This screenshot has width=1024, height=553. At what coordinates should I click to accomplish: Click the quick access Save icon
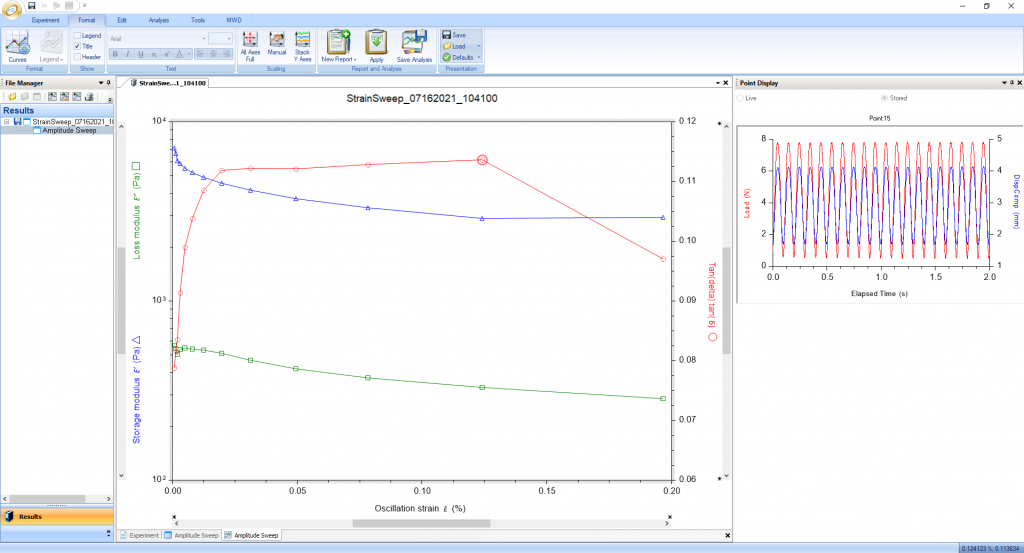tap(31, 6)
